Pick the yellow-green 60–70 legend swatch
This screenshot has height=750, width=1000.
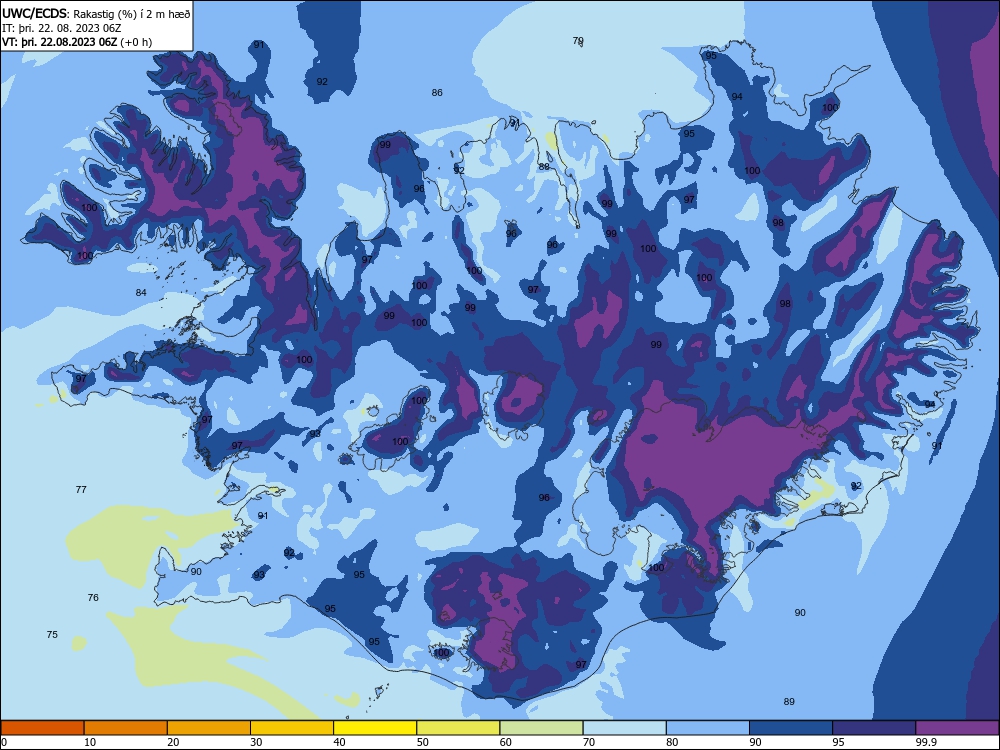[541, 728]
